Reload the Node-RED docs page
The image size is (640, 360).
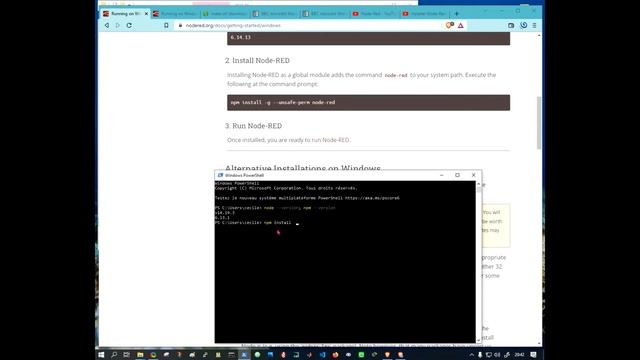coord(129,25)
